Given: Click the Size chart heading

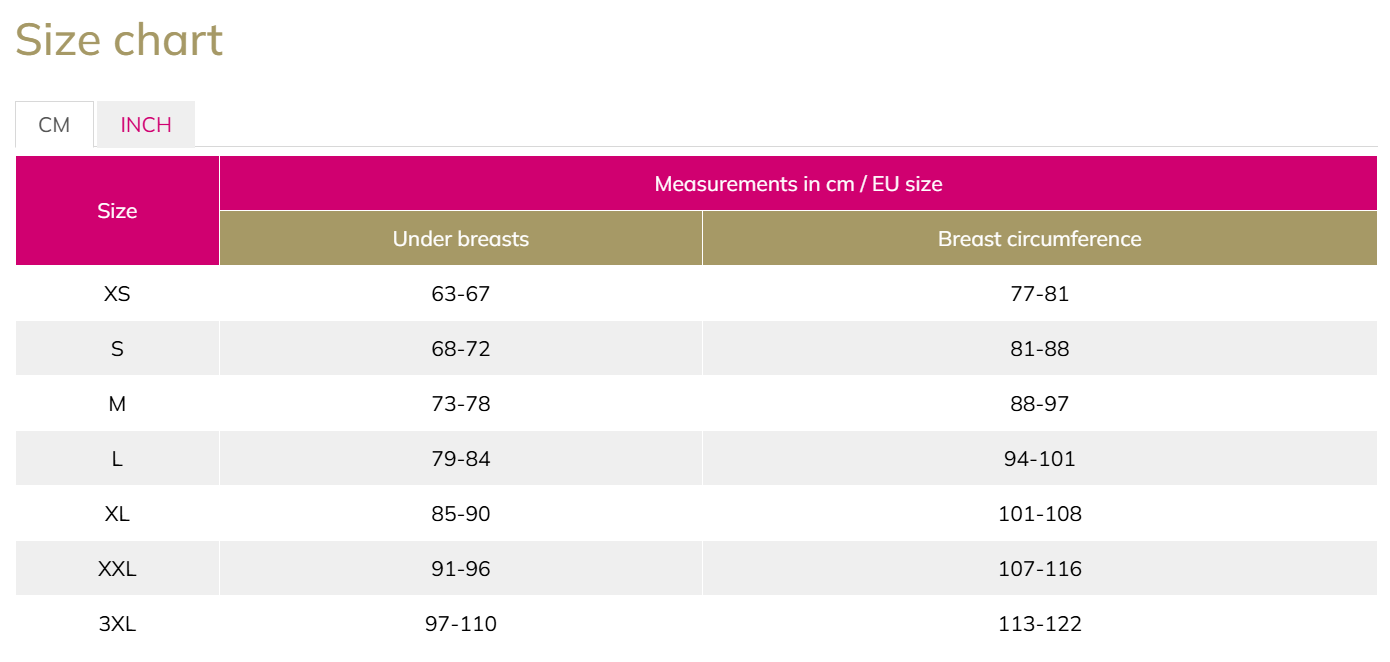Looking at the screenshot, I should (119, 40).
